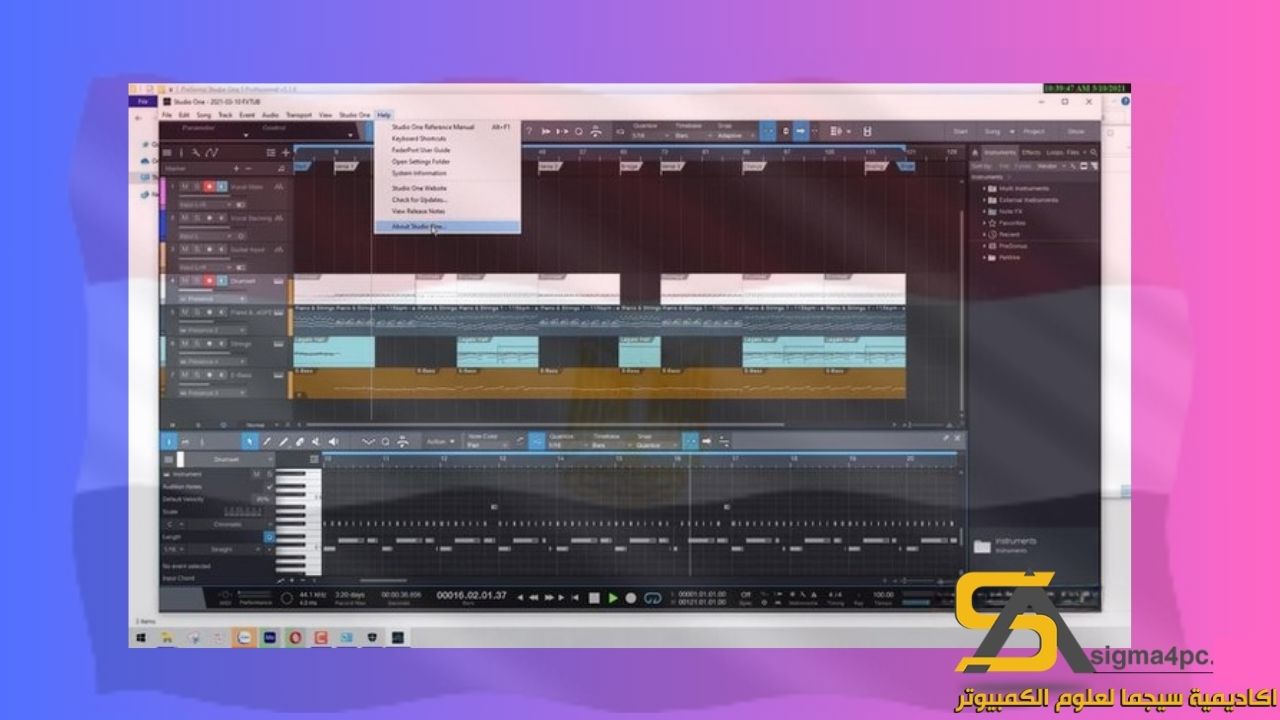The height and width of the screenshot is (720, 1280).
Task: Click the tempo value 100.00
Action: point(882,594)
